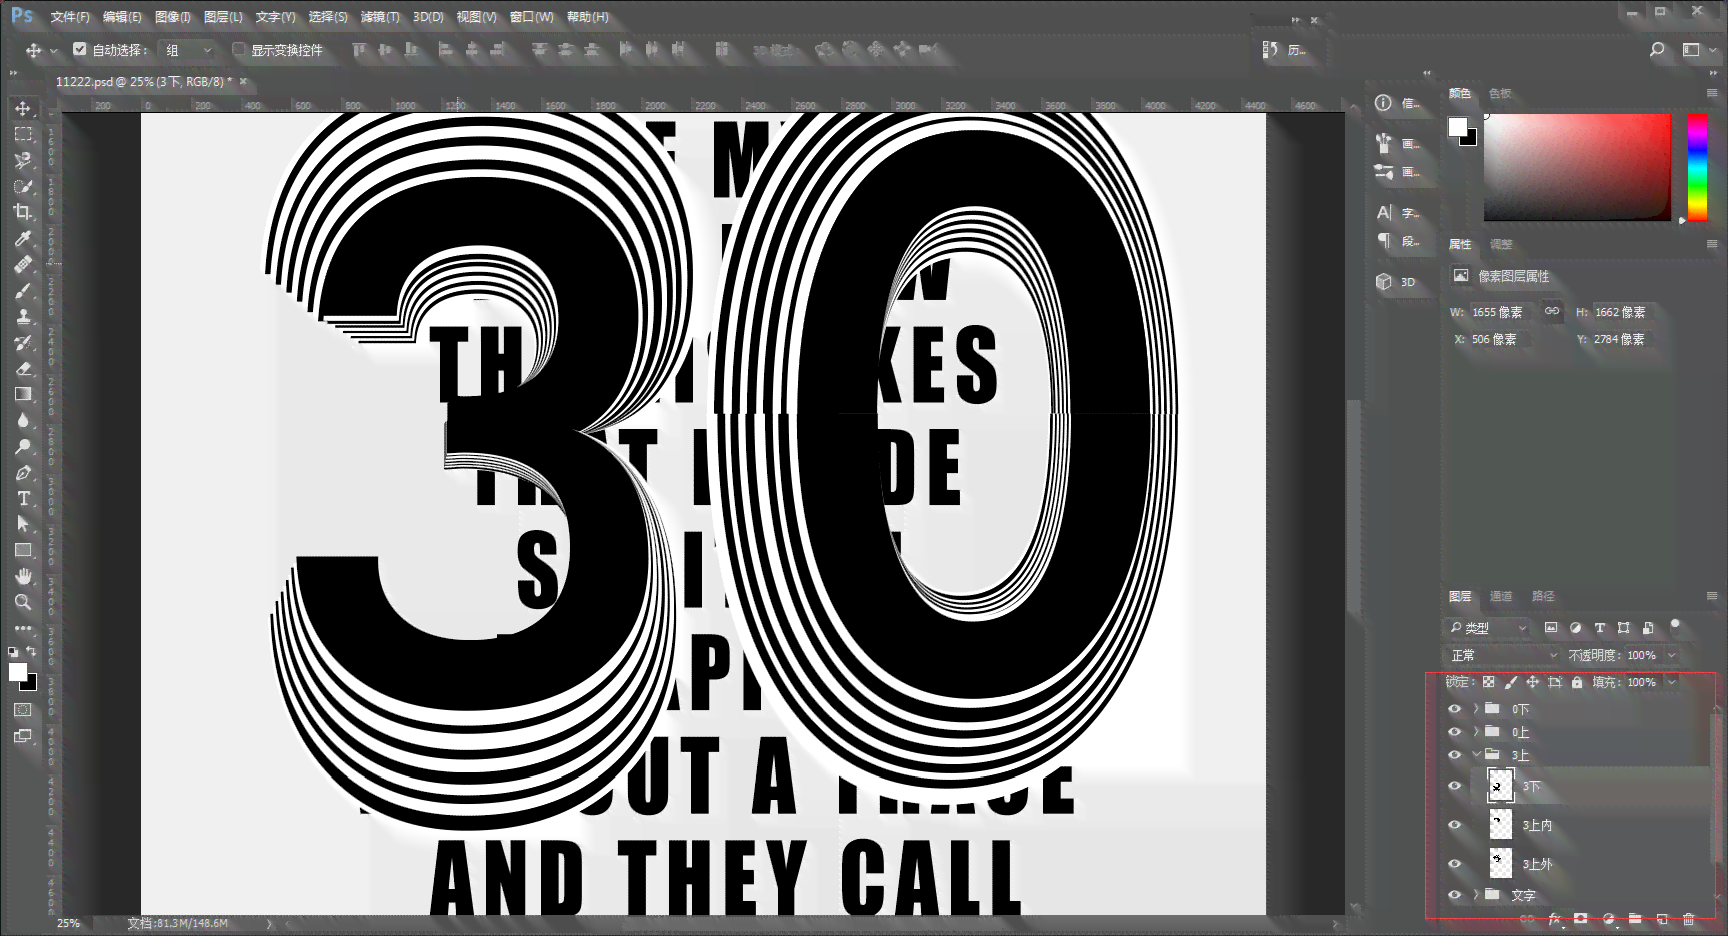Open the opacity 不透明度 dropdown arrow
This screenshot has width=1728, height=936.
point(1672,655)
